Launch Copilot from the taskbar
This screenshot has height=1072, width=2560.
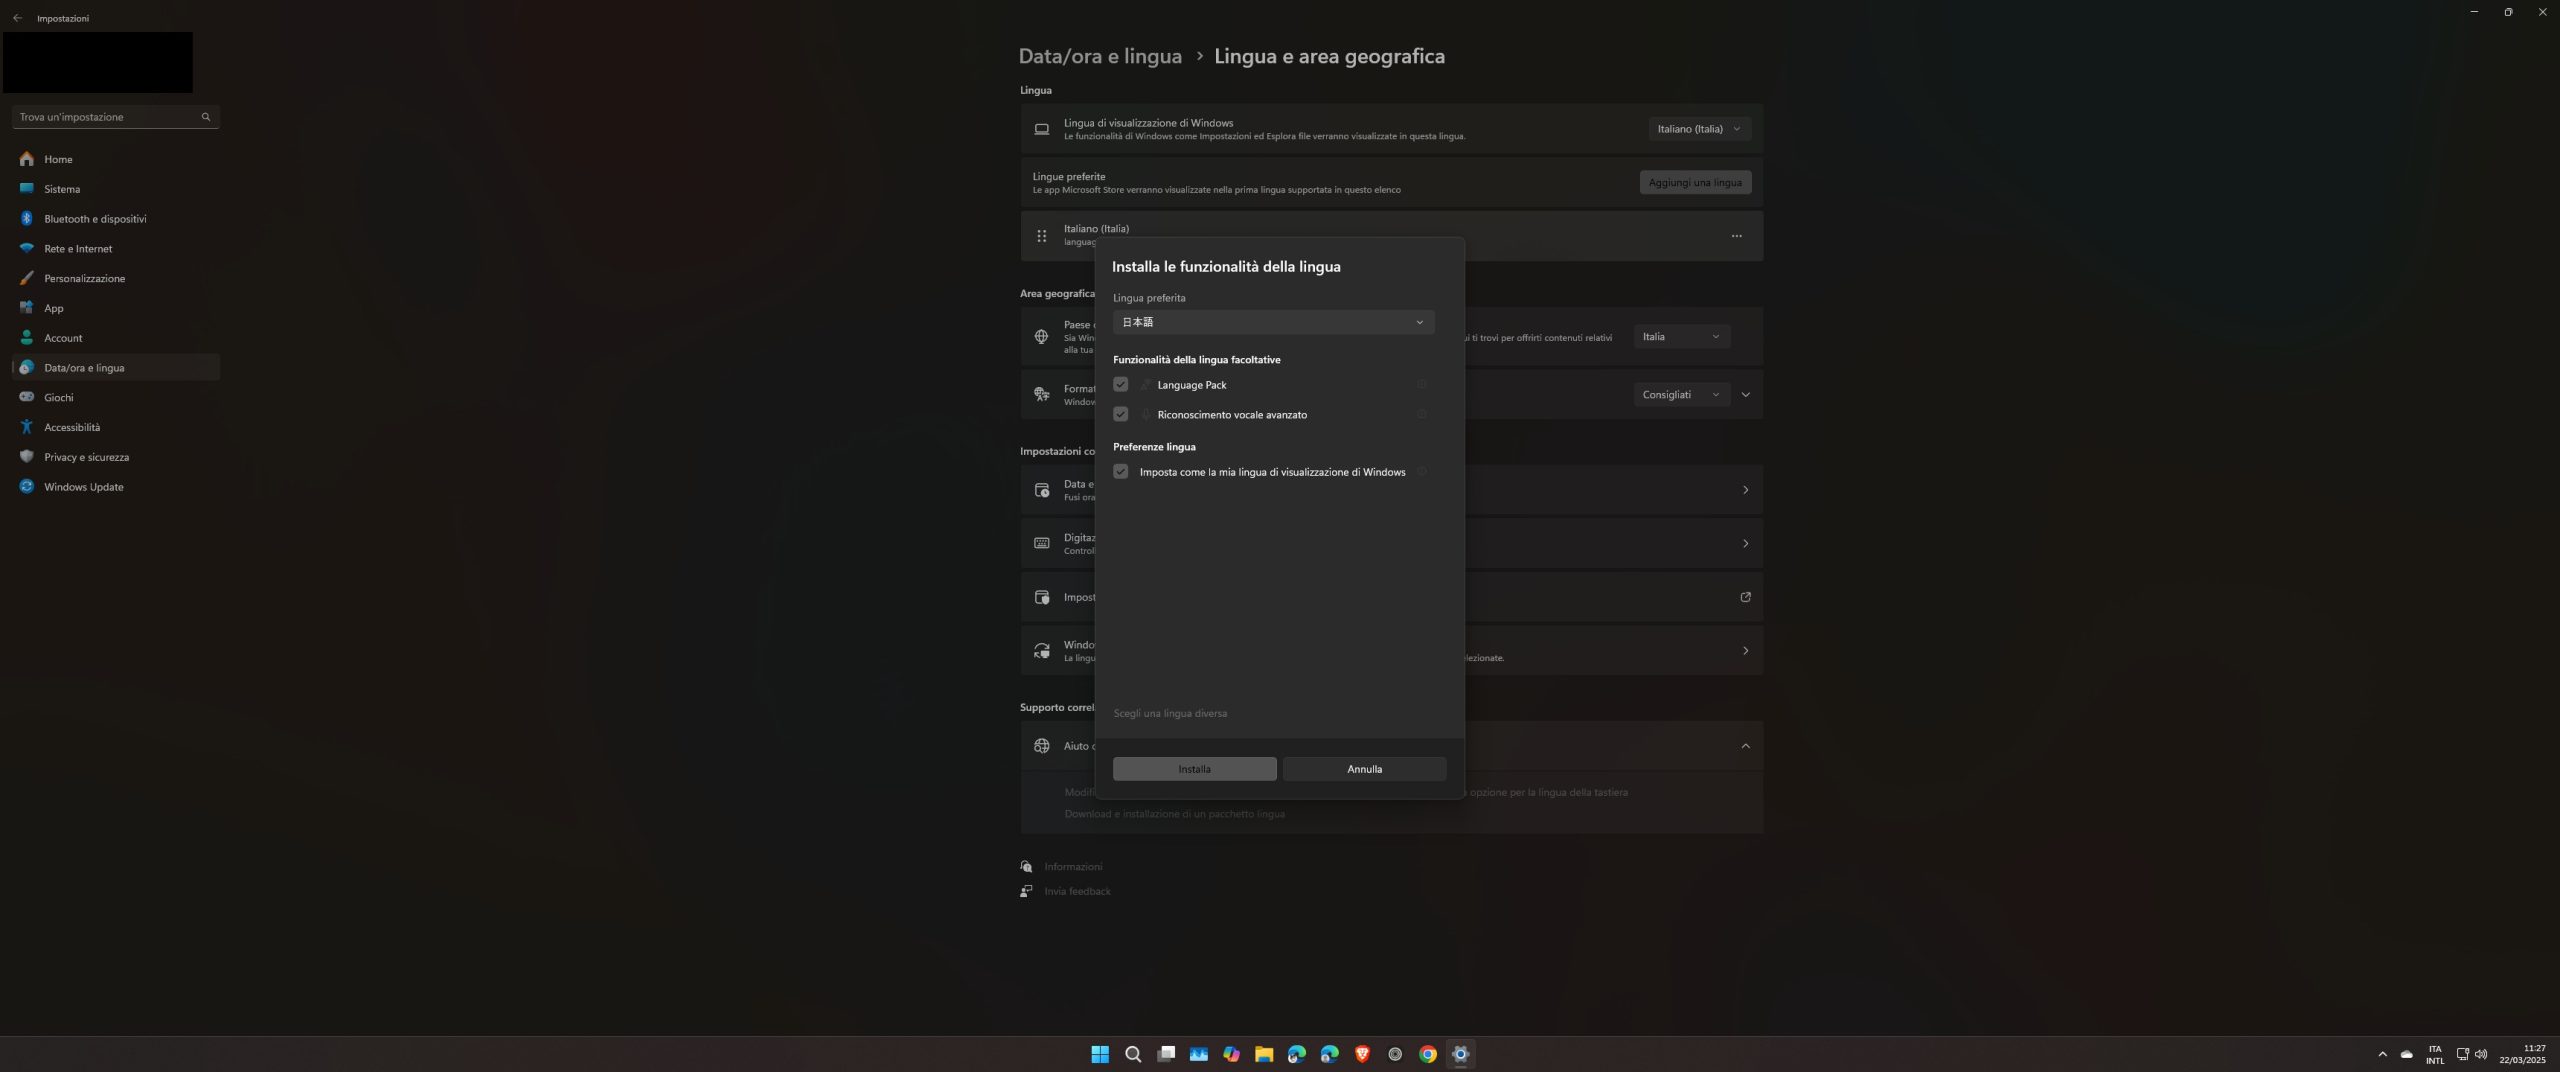pyautogui.click(x=1231, y=1054)
